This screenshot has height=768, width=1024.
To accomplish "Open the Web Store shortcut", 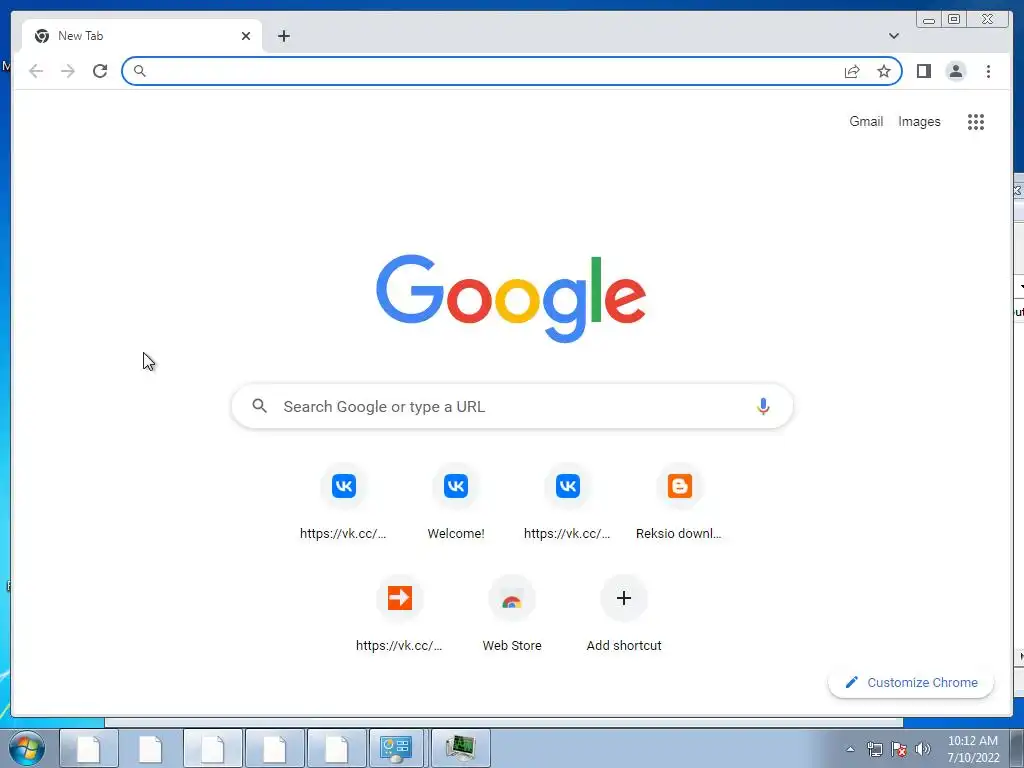I will coord(512,615).
